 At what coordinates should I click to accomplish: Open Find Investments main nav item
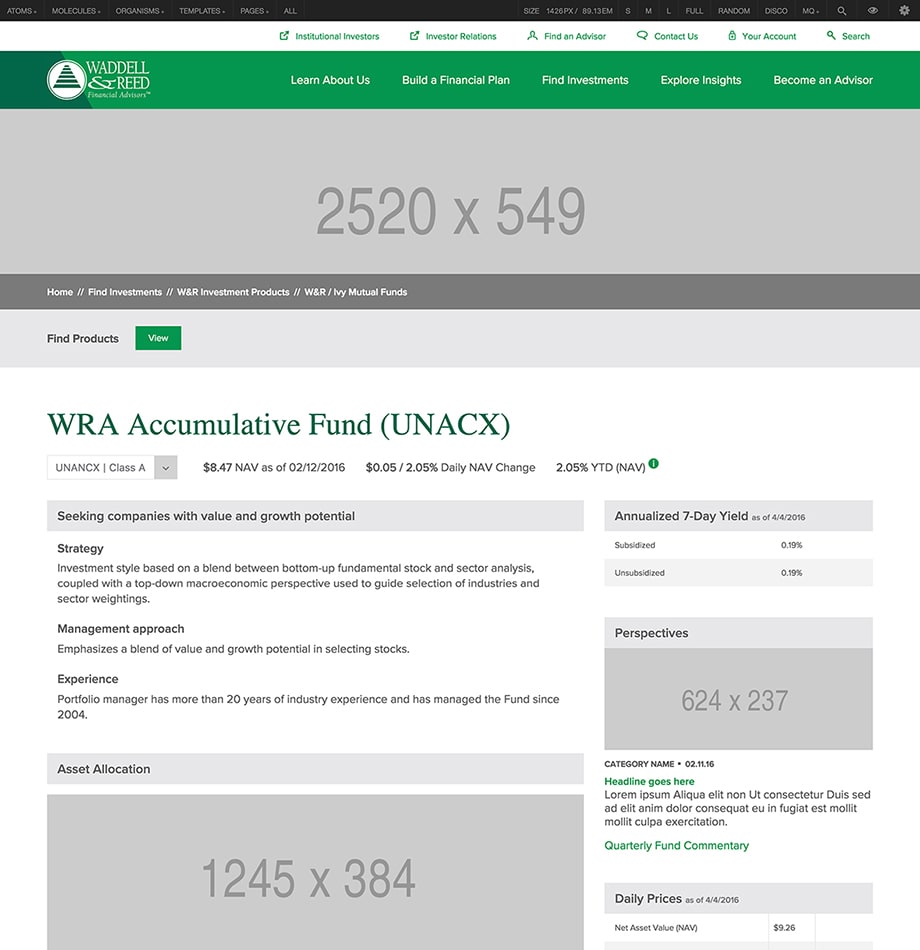(585, 80)
